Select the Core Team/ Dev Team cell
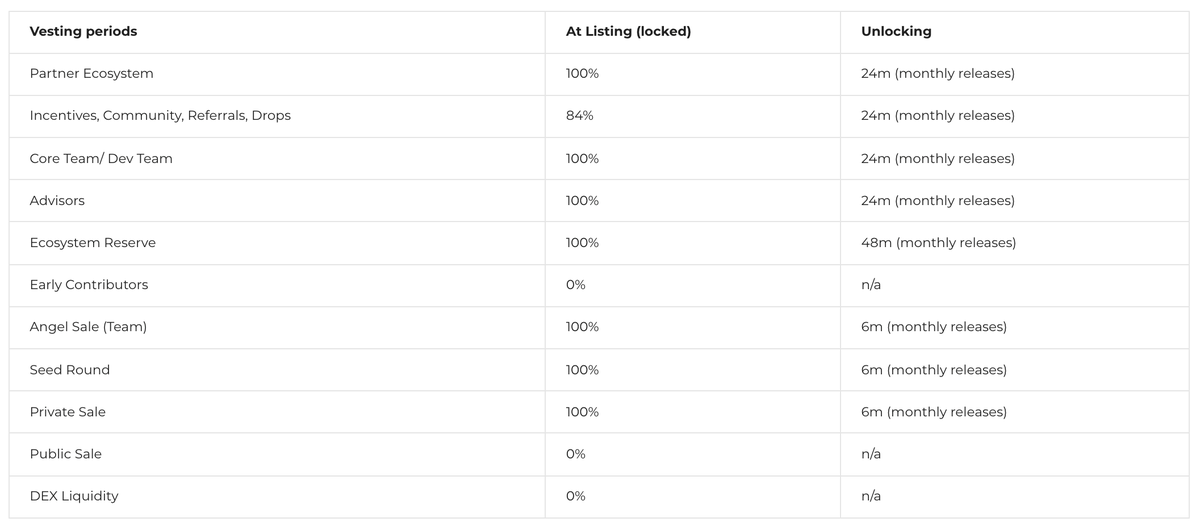This screenshot has height=526, width=1200. coord(101,158)
